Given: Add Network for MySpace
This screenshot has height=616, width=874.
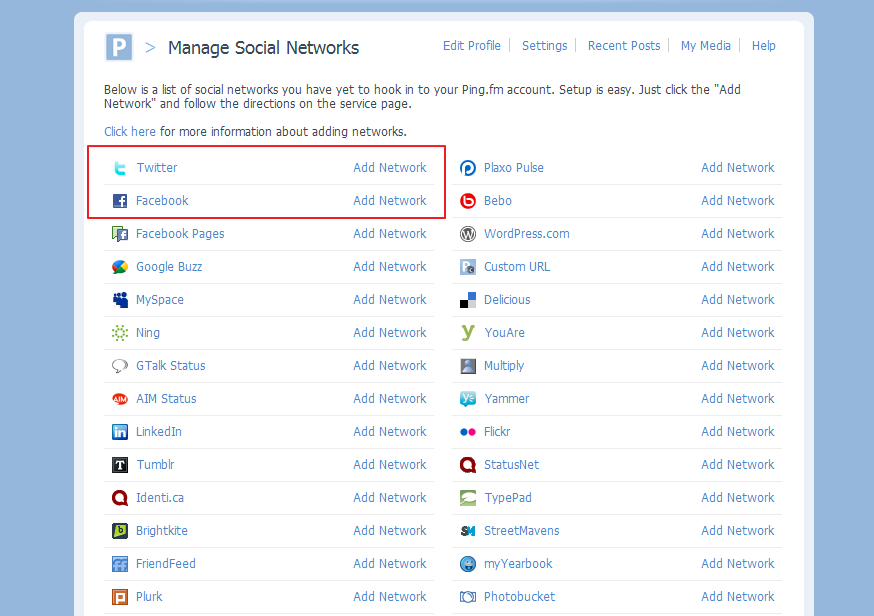Looking at the screenshot, I should [x=390, y=299].
